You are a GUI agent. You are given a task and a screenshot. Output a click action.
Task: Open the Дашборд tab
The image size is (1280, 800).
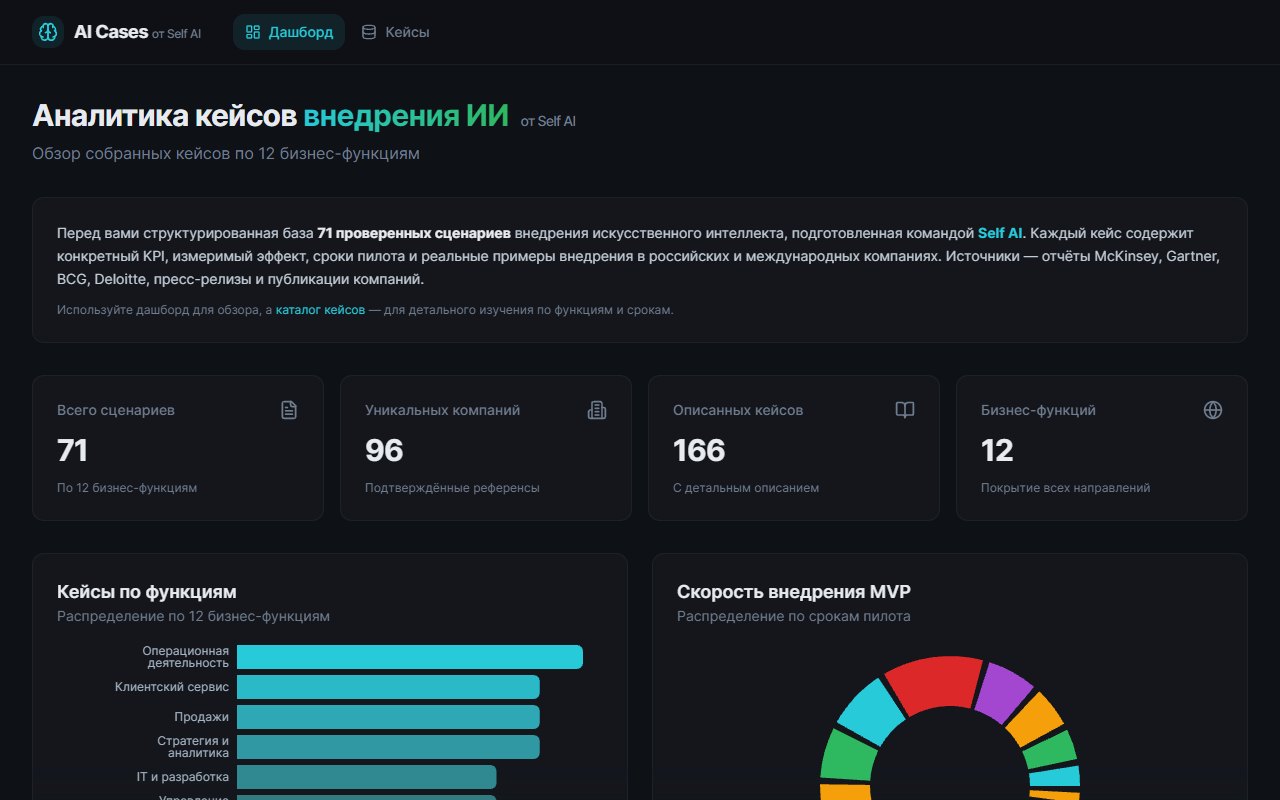click(x=289, y=32)
